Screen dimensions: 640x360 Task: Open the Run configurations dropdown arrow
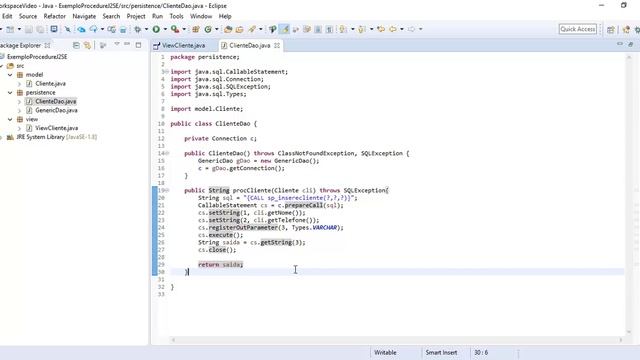click(x=165, y=29)
